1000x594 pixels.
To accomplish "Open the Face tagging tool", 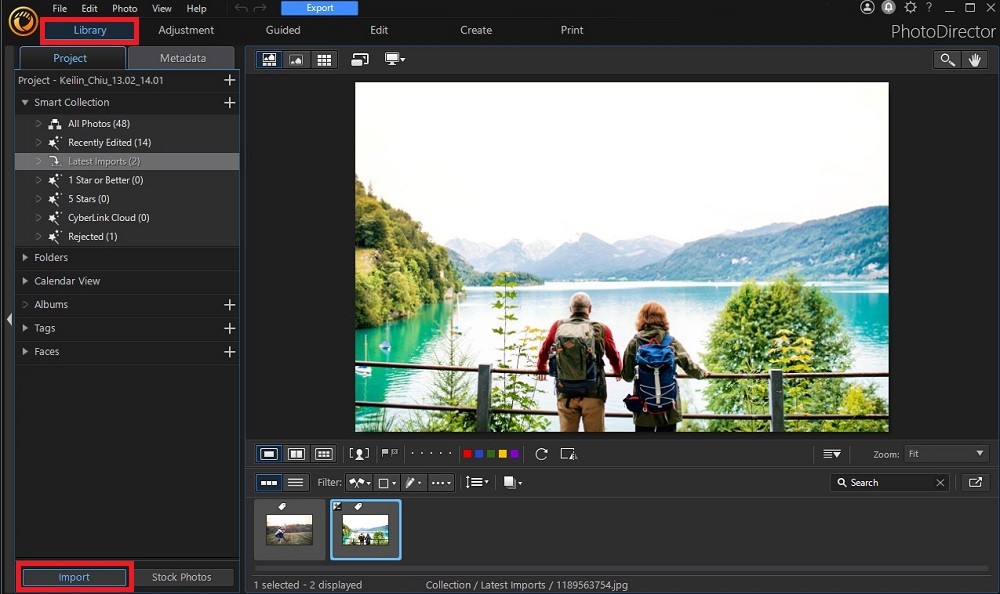I will pyautogui.click(x=359, y=453).
